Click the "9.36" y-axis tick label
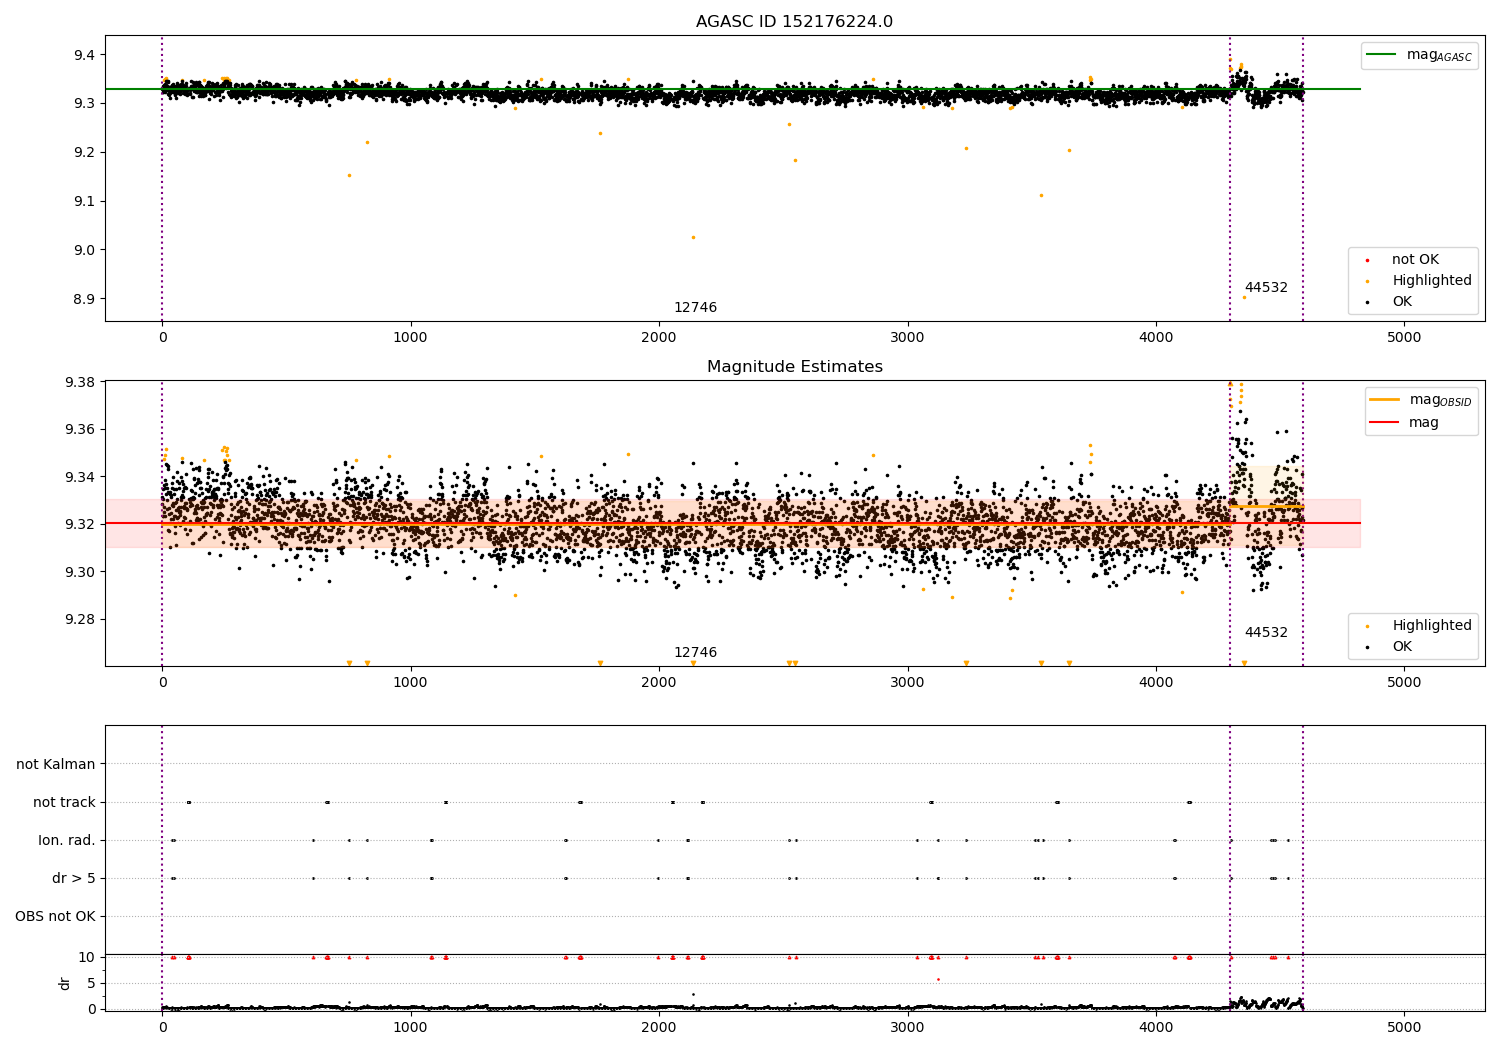 tap(80, 430)
